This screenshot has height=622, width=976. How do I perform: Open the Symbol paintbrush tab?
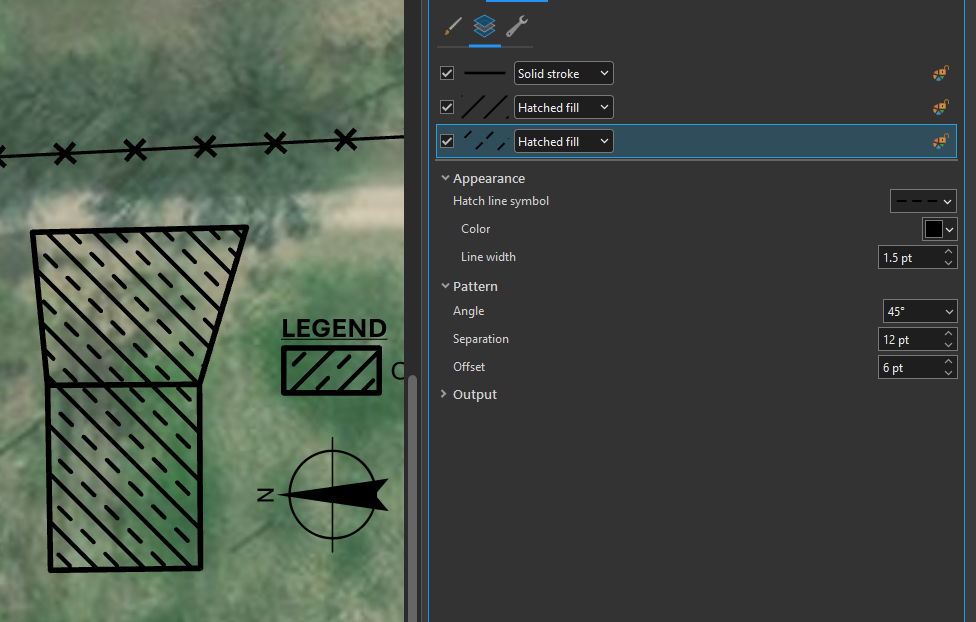tap(453, 26)
